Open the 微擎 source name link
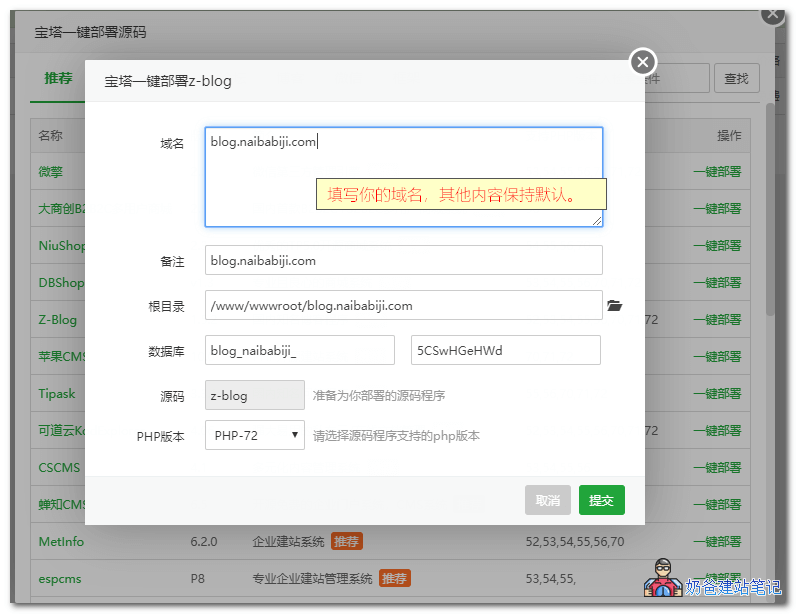Viewport: 796px width, 614px height. [x=51, y=172]
